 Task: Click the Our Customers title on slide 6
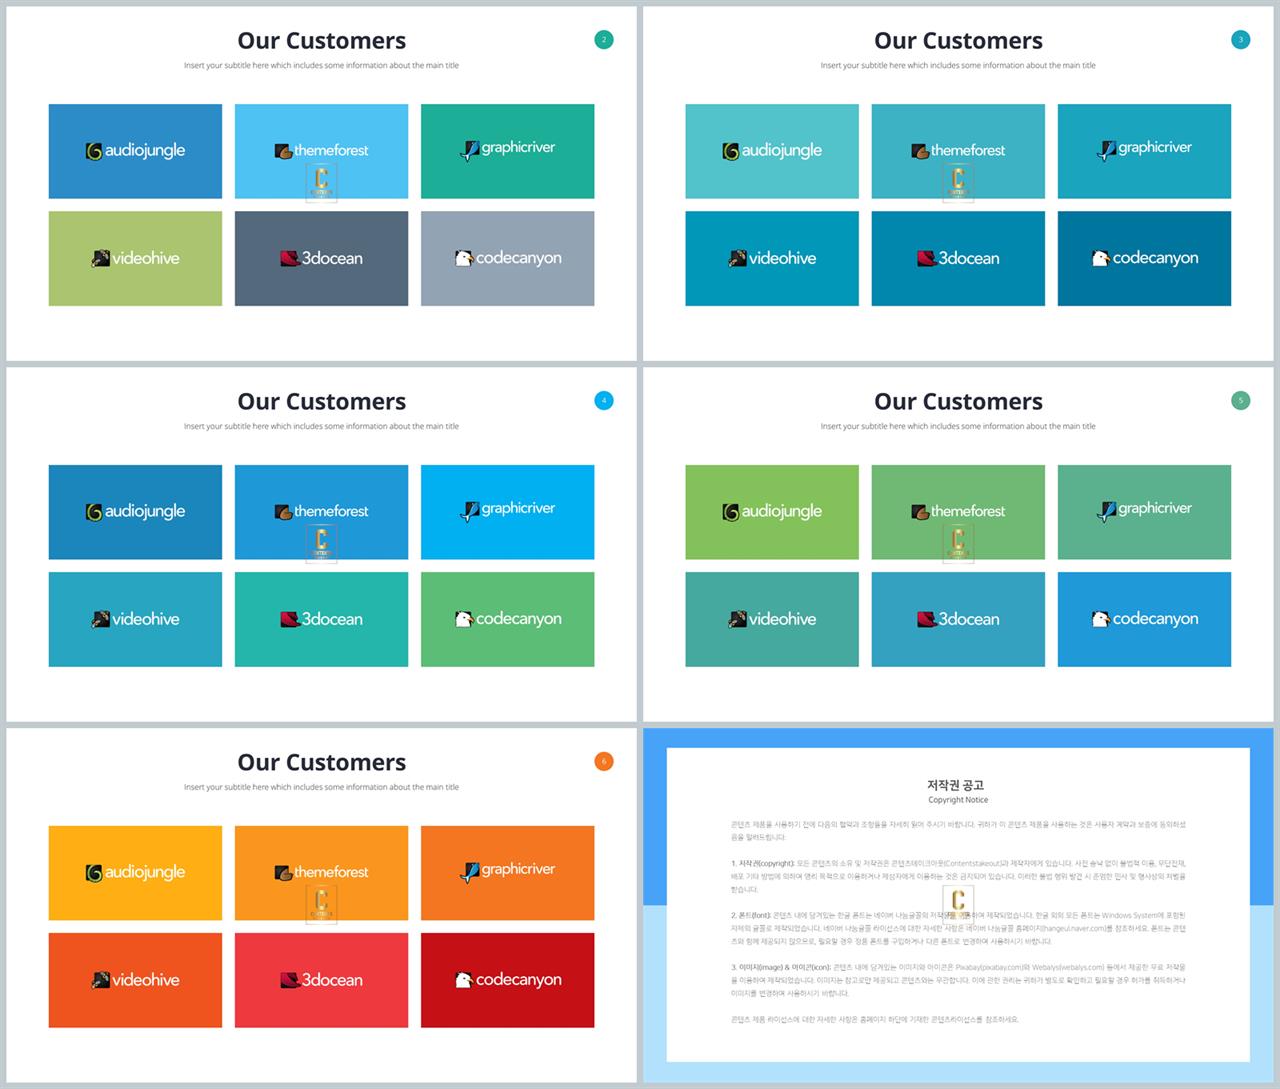pyautogui.click(x=321, y=763)
